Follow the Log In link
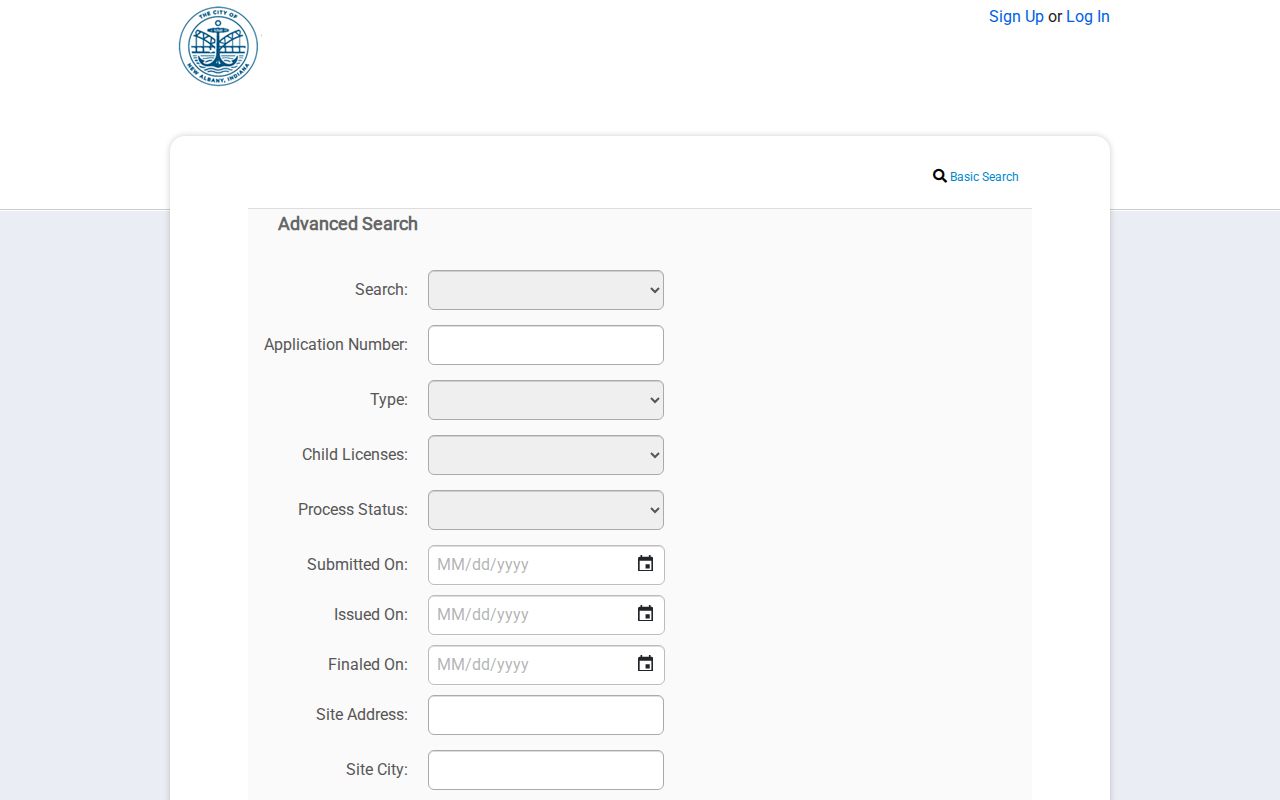The height and width of the screenshot is (800, 1280). 1088,16
